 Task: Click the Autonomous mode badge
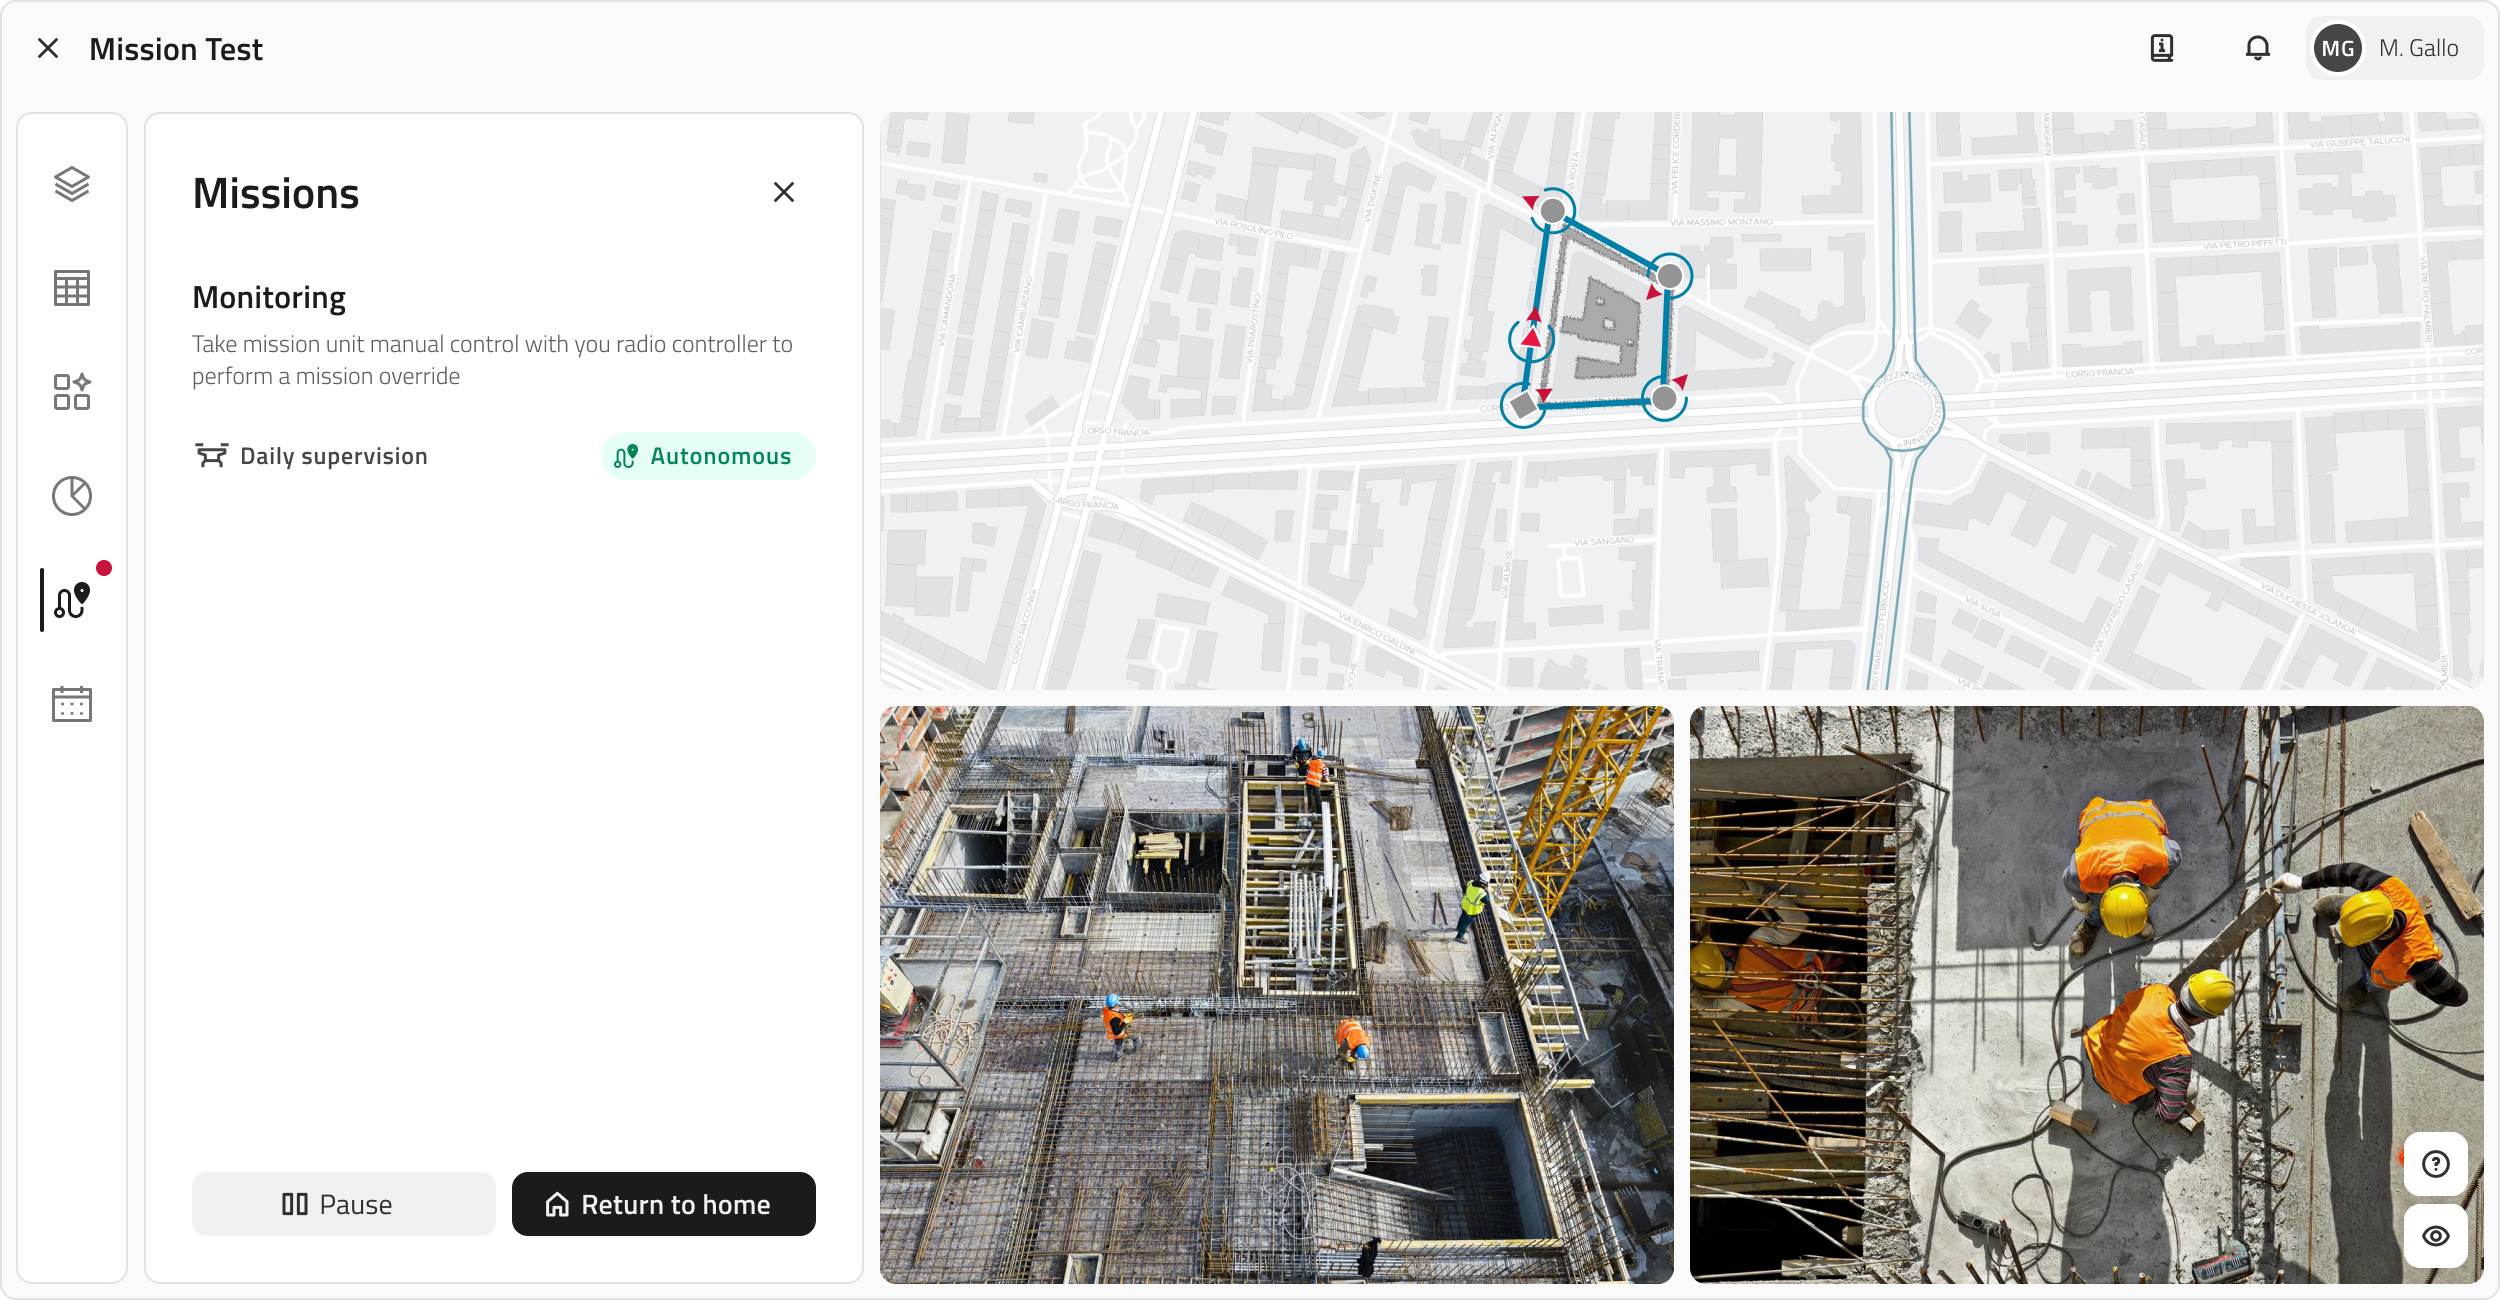click(x=708, y=456)
